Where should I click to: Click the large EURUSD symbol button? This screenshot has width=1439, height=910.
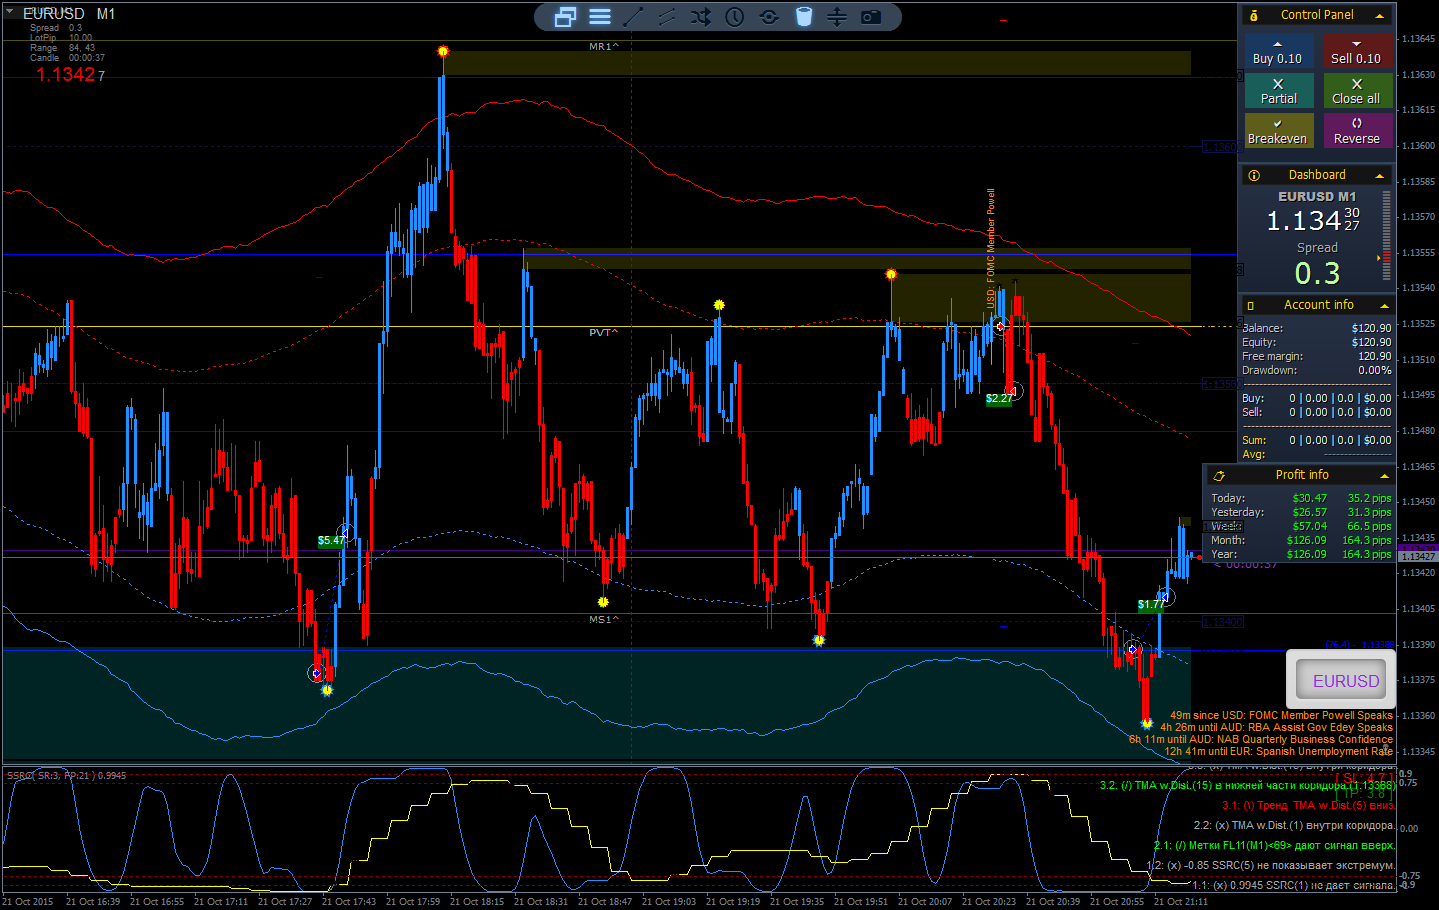tap(1341, 680)
